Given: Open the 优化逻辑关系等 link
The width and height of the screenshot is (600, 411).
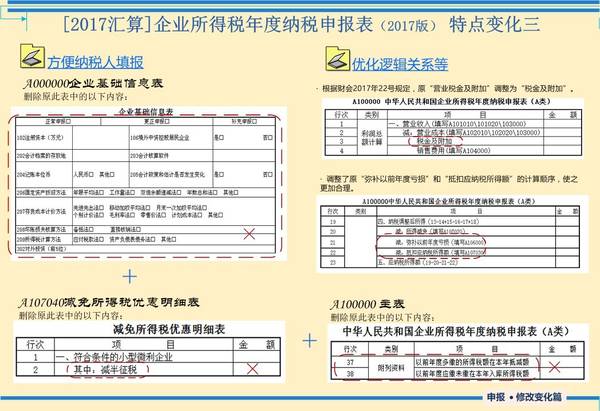Looking at the screenshot, I should coord(400,64).
